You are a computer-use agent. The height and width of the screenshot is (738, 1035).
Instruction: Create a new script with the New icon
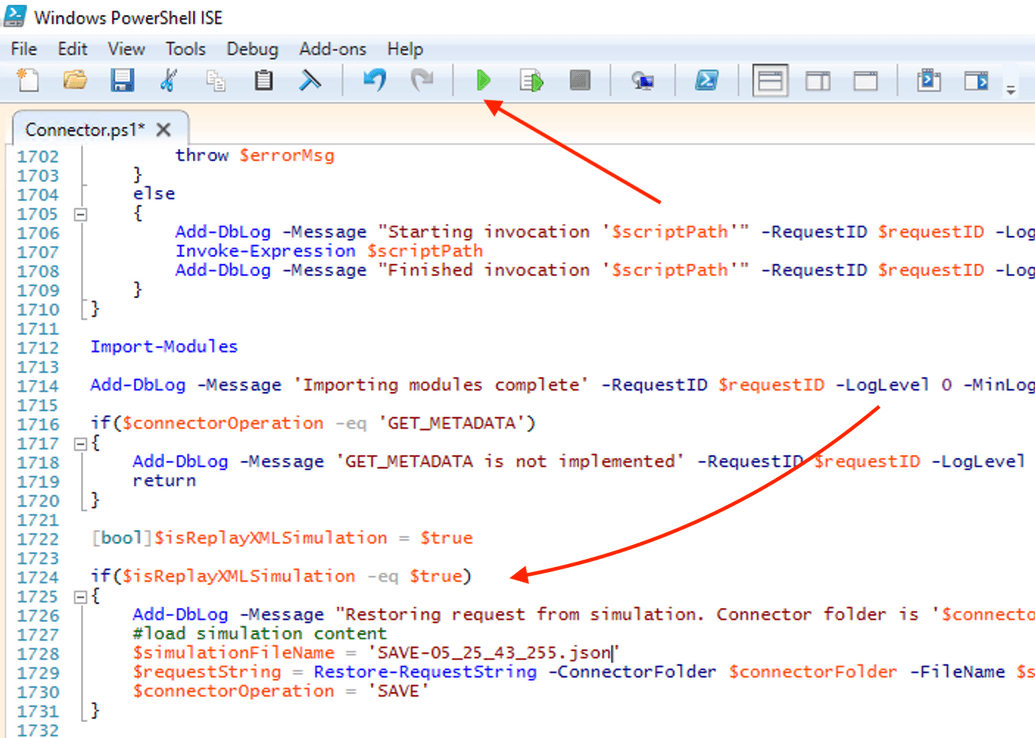click(x=27, y=80)
